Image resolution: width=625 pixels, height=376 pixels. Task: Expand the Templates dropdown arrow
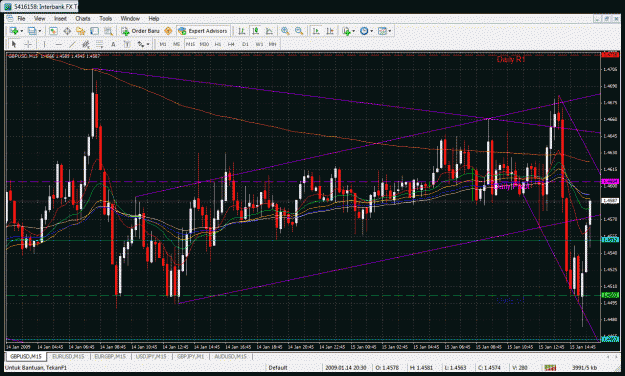tap(389, 31)
